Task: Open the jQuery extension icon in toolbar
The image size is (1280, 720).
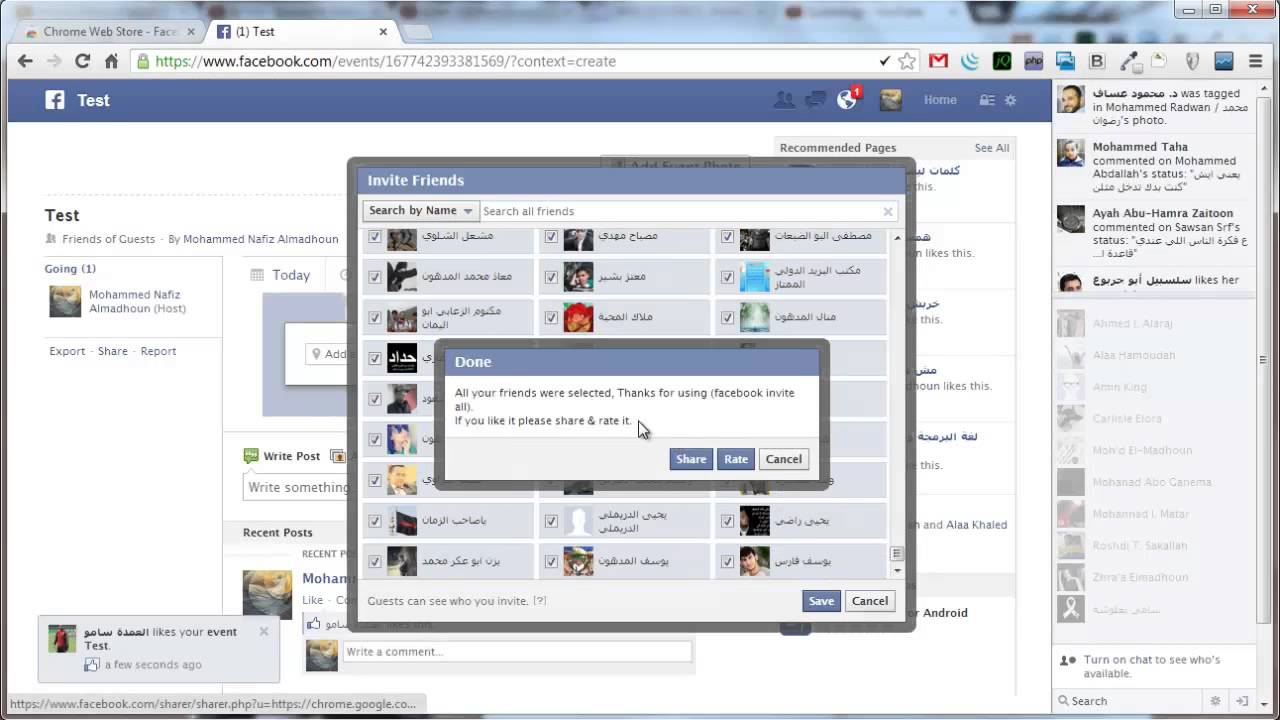Action: pyautogui.click(x=1001, y=61)
